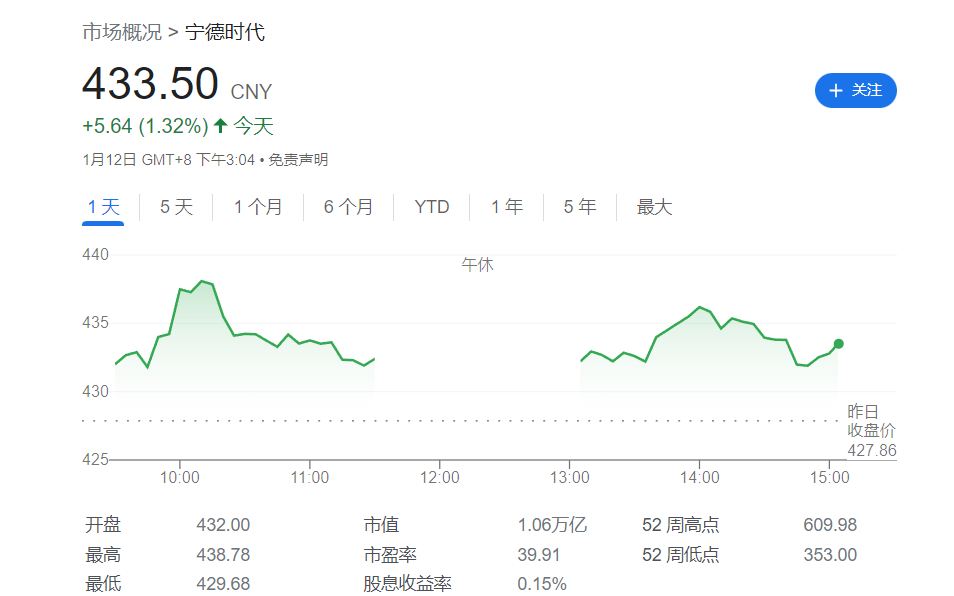Click the 最高 value 438.78
954x596 pixels.
pyautogui.click(x=223, y=555)
